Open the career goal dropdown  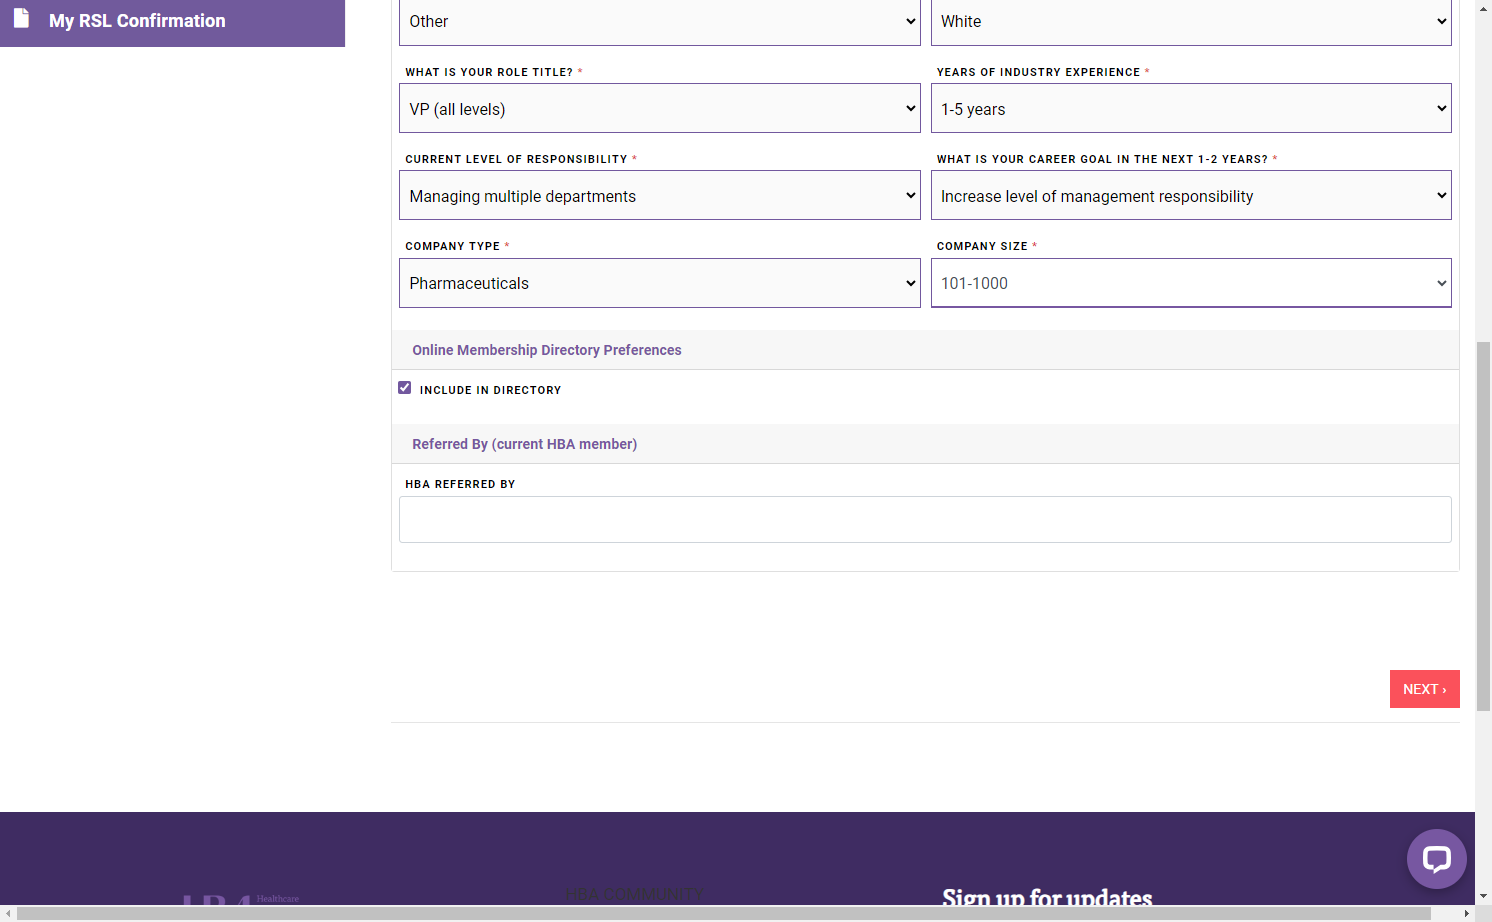pyautogui.click(x=1191, y=195)
